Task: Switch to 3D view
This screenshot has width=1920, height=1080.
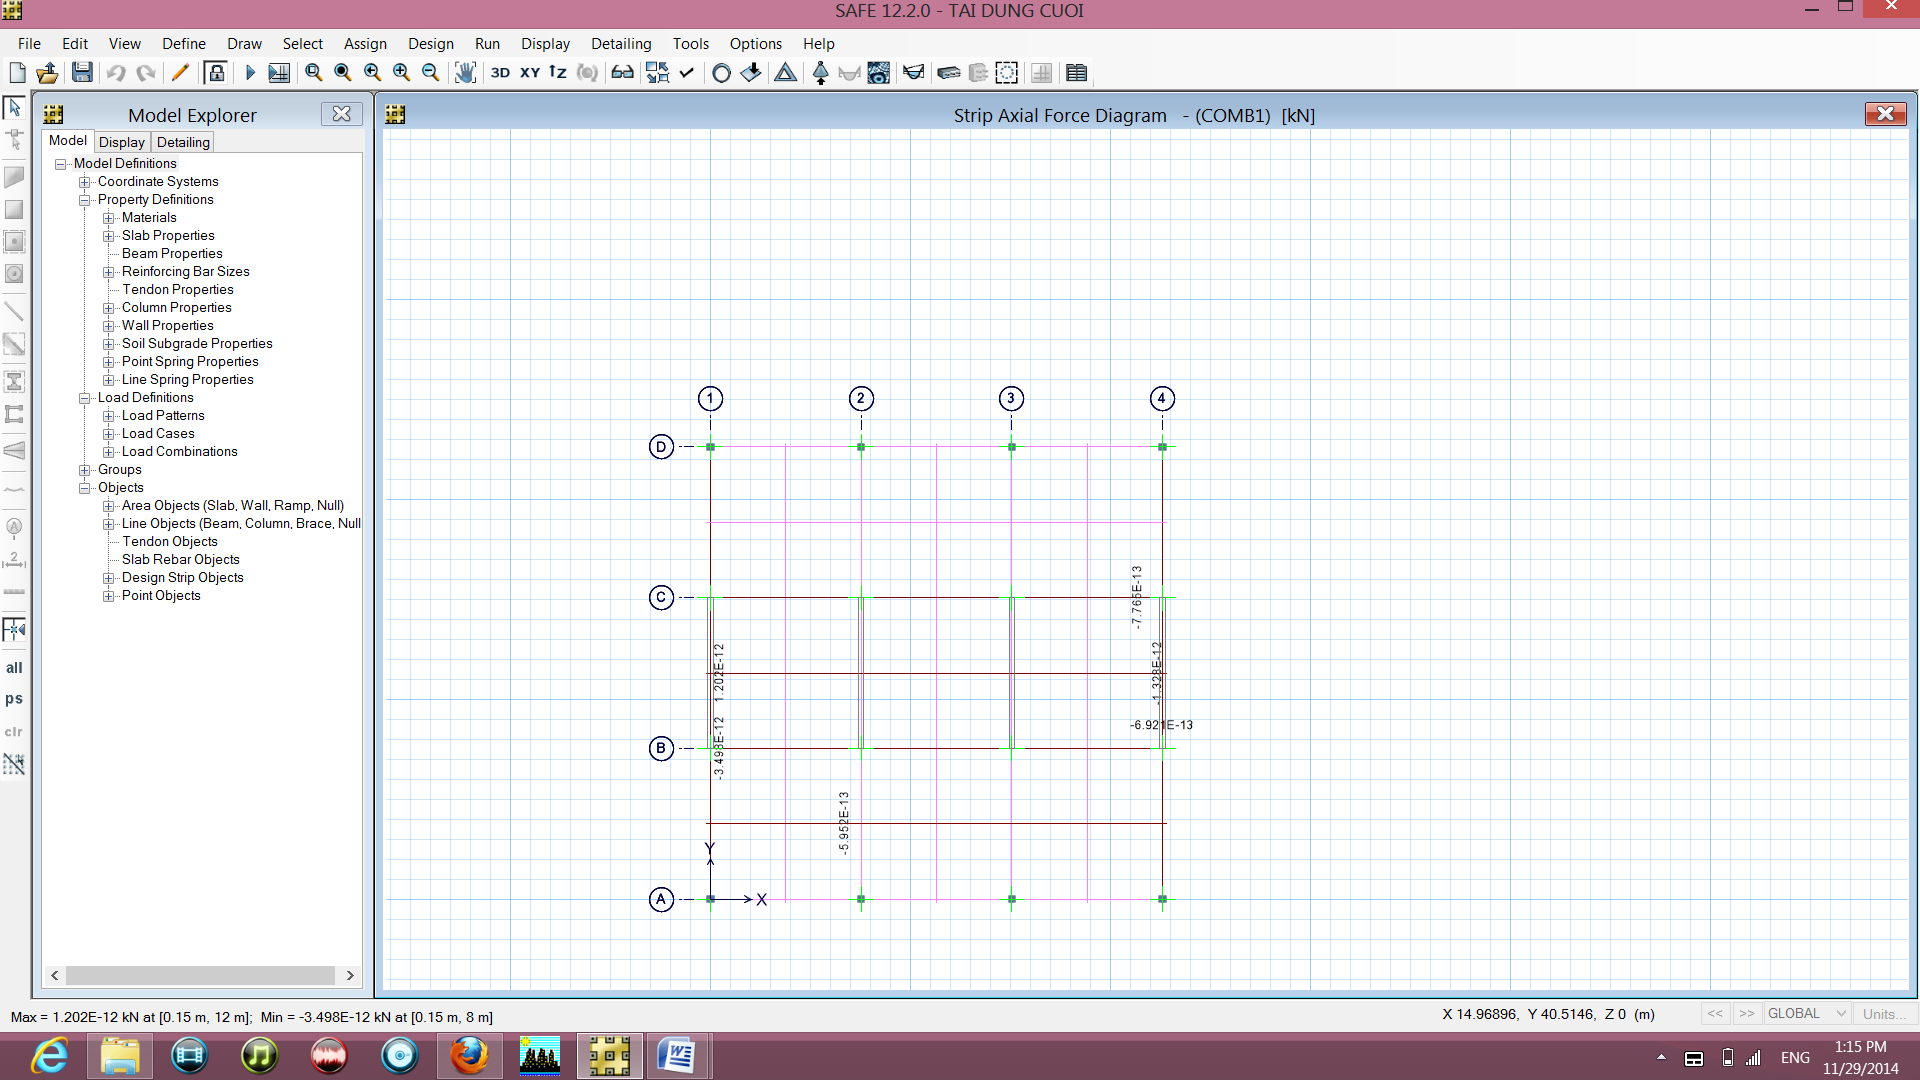Action: pyautogui.click(x=500, y=73)
